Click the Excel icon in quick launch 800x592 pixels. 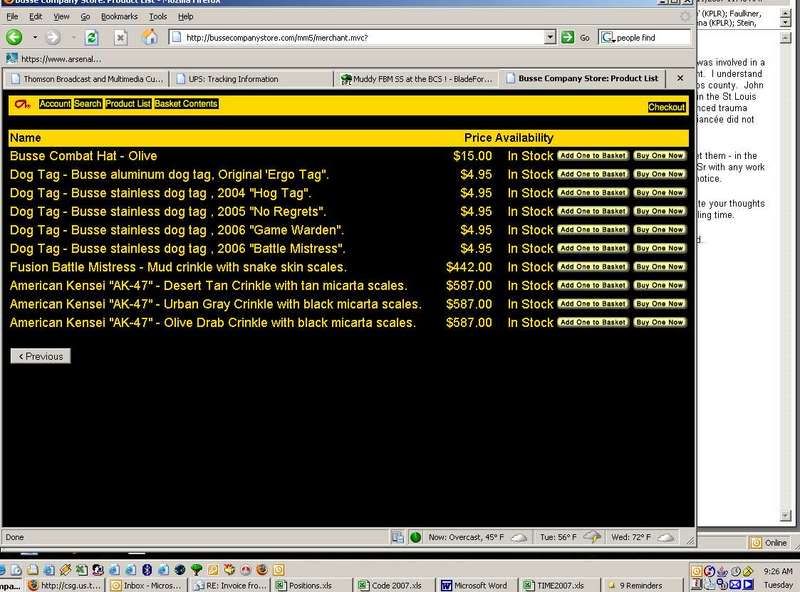[x=82, y=570]
